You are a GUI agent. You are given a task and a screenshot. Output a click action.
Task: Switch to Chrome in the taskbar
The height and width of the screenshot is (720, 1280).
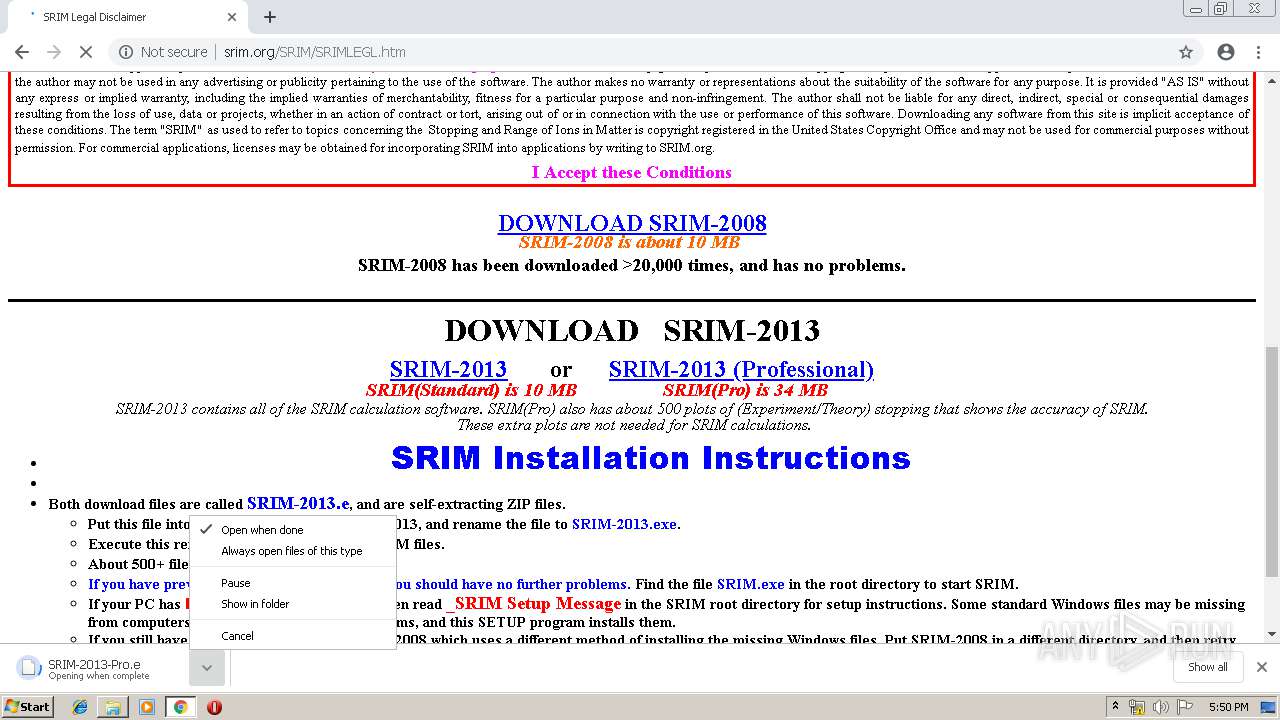pos(181,707)
